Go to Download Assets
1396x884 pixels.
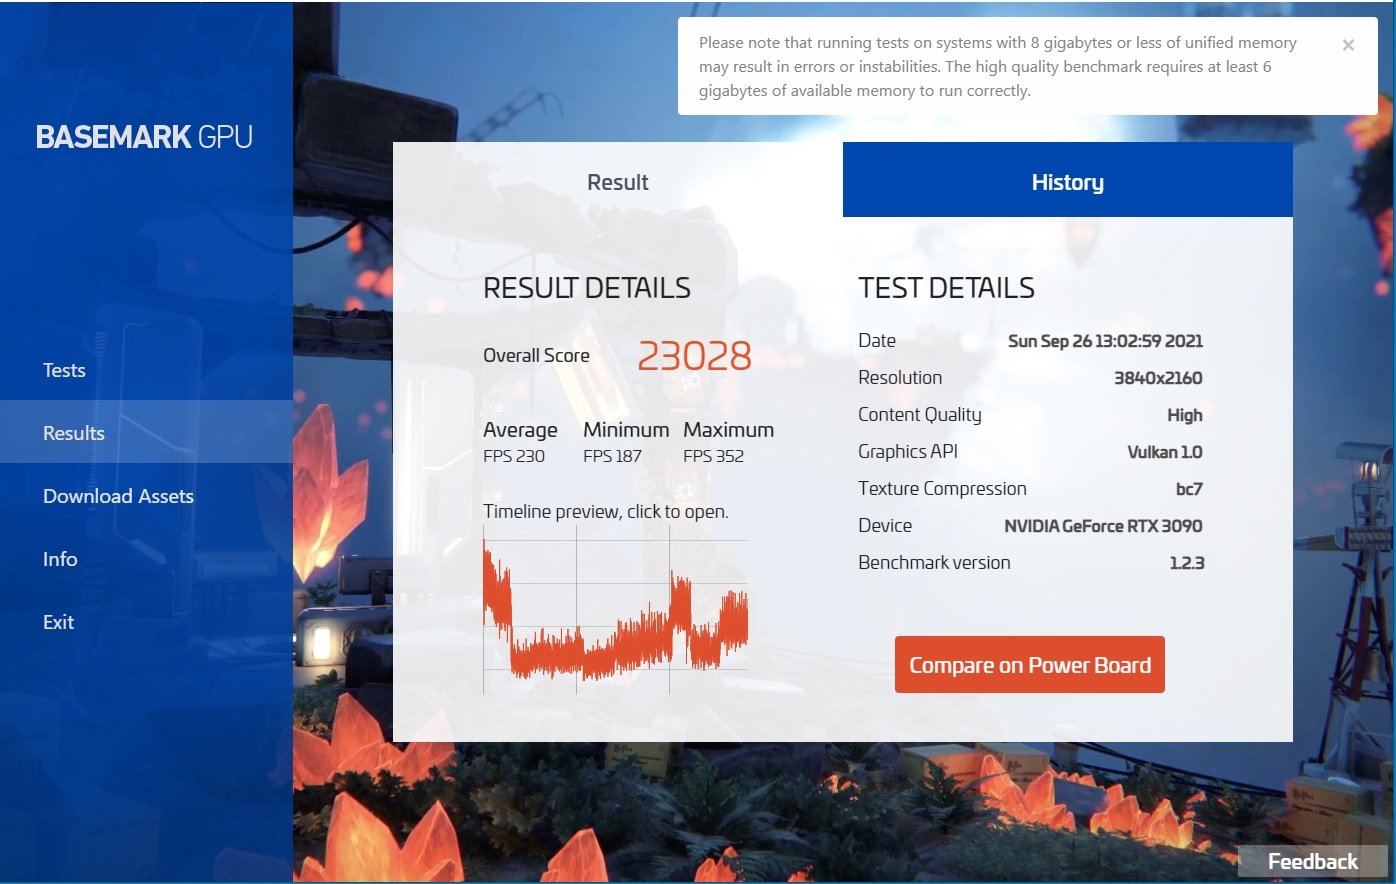pos(118,496)
